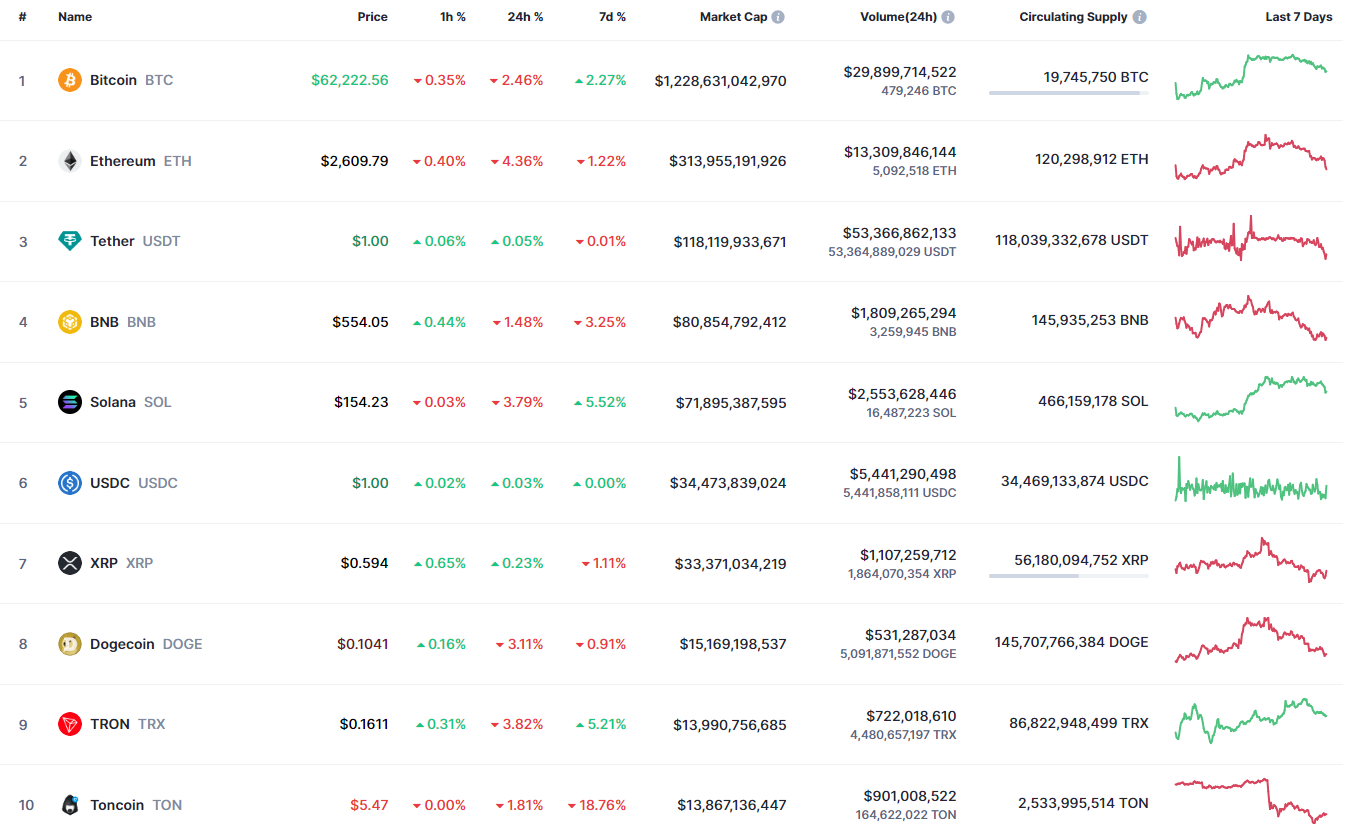The image size is (1348, 832).
Task: Open the BNB coin page link
Action: coord(104,322)
